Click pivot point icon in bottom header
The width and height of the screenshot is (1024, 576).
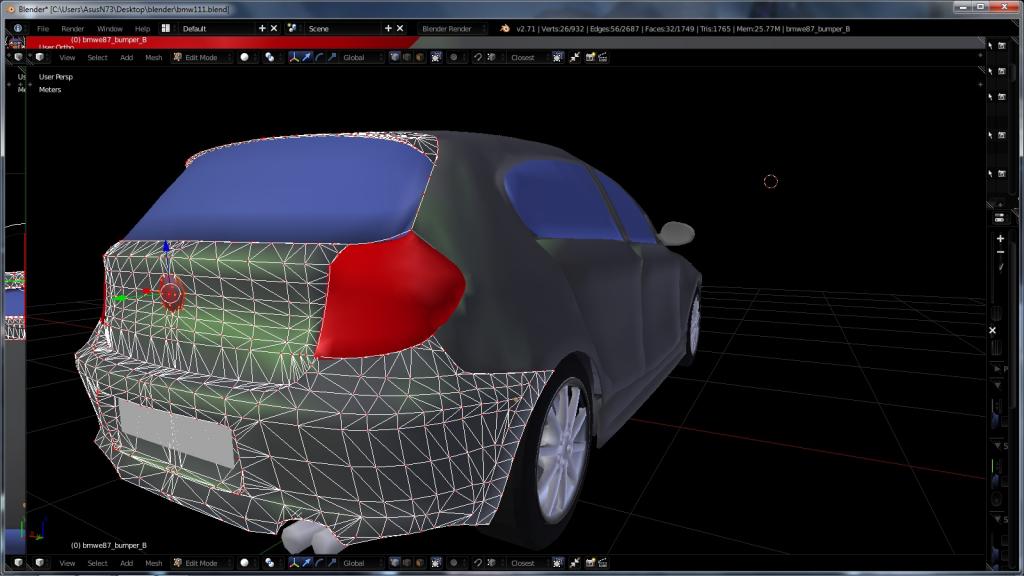point(269,563)
